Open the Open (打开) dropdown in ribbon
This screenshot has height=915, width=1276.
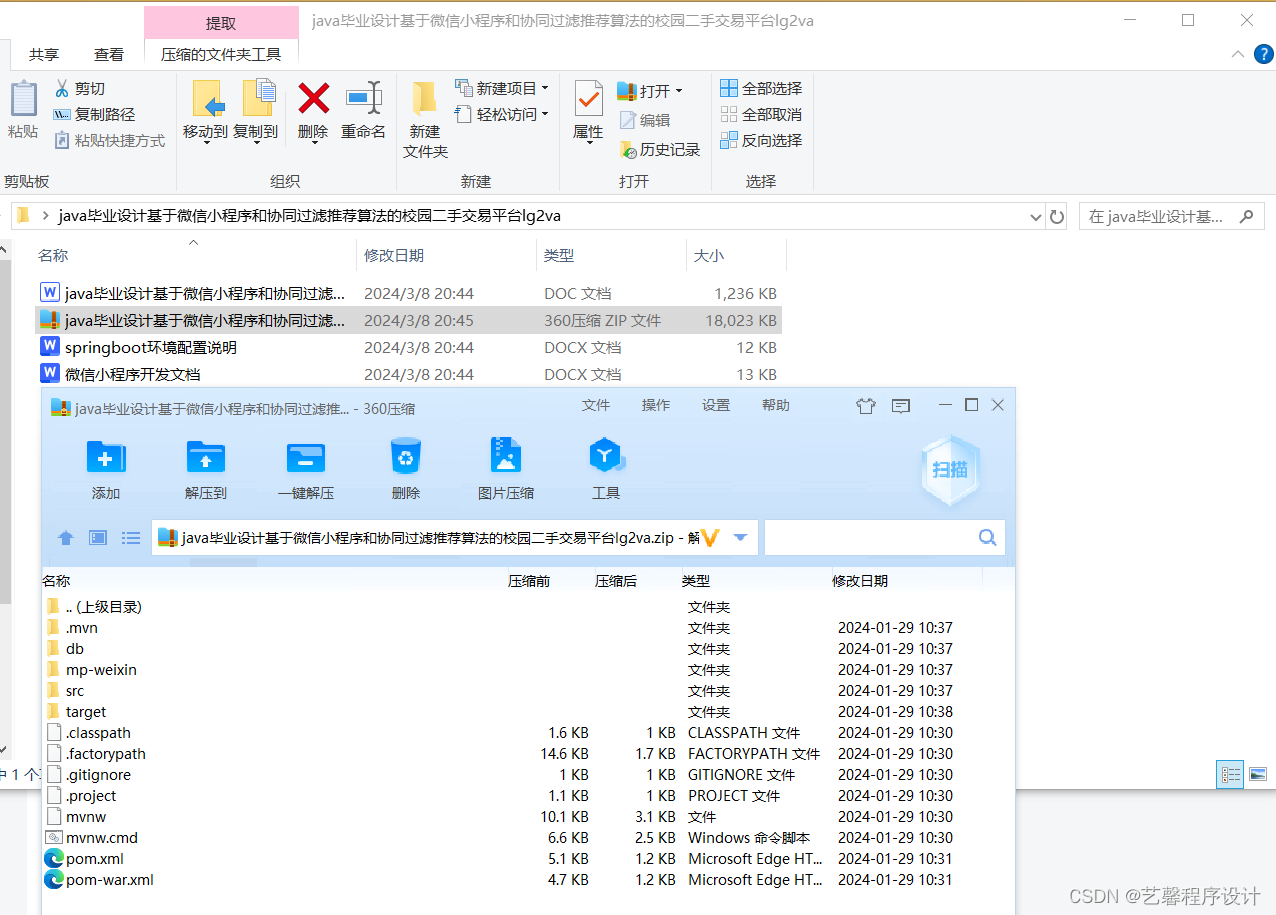pyautogui.click(x=679, y=91)
